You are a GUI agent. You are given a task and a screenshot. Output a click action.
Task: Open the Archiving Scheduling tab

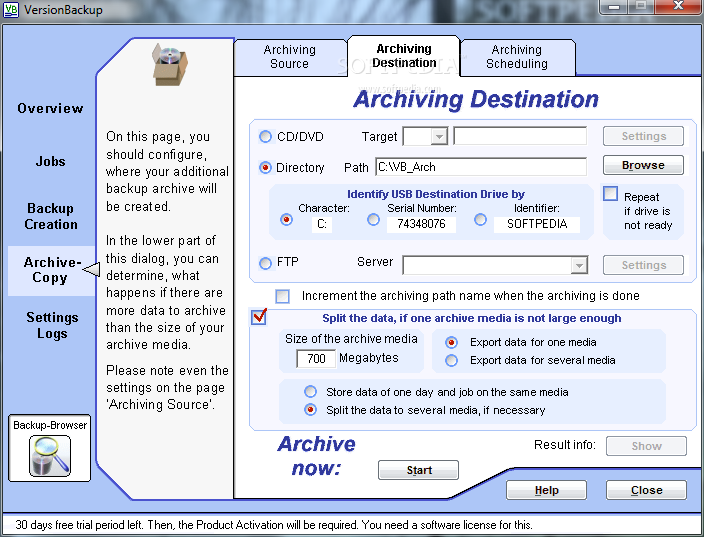pos(517,57)
